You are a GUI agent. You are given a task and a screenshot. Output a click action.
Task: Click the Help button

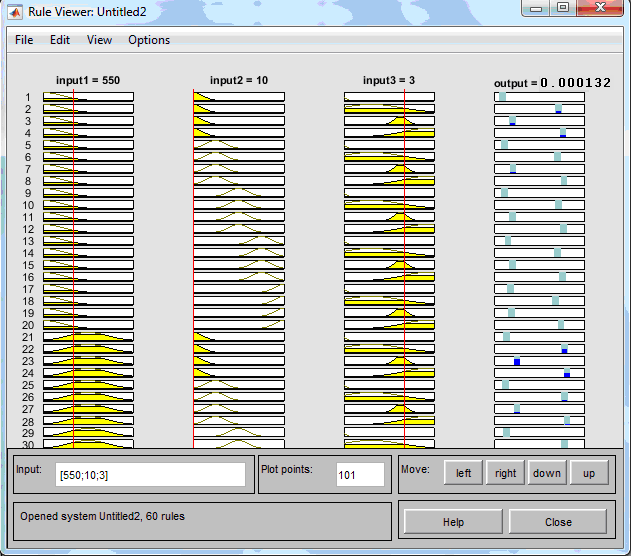click(453, 522)
